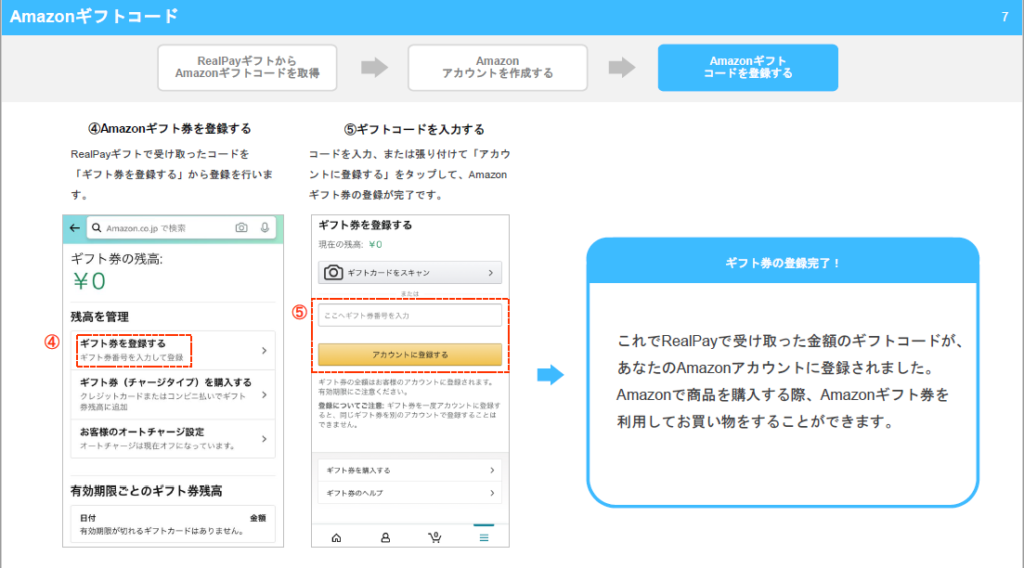Image resolution: width=1024 pixels, height=568 pixels.
Task: Select Amazonアカウントを作成する step
Action: tap(498, 67)
